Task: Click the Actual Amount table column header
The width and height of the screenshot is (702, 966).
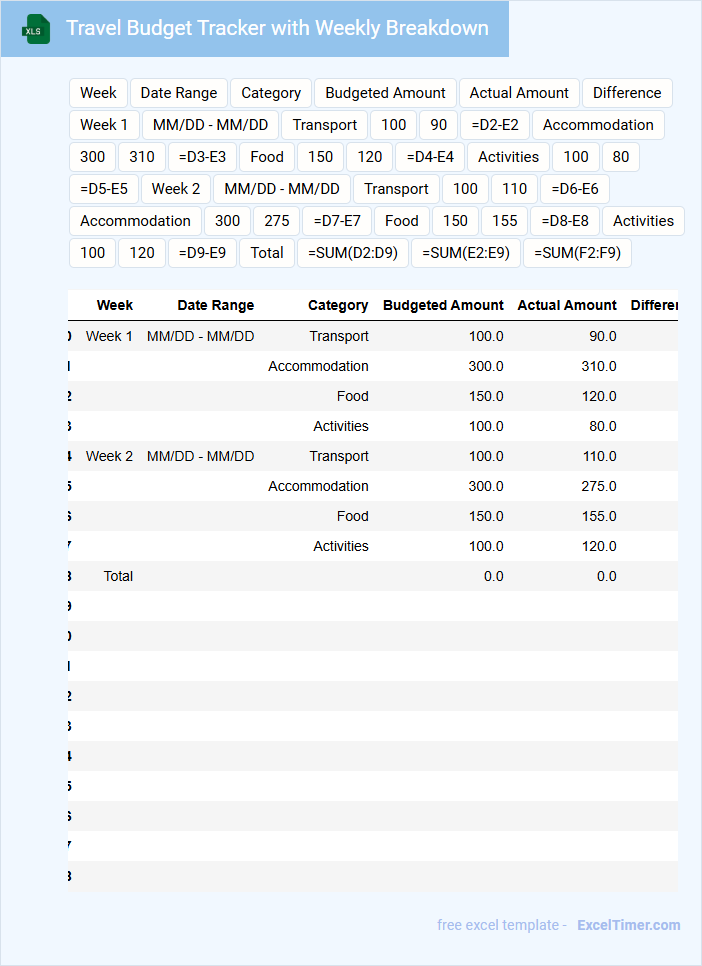Action: coord(567,305)
